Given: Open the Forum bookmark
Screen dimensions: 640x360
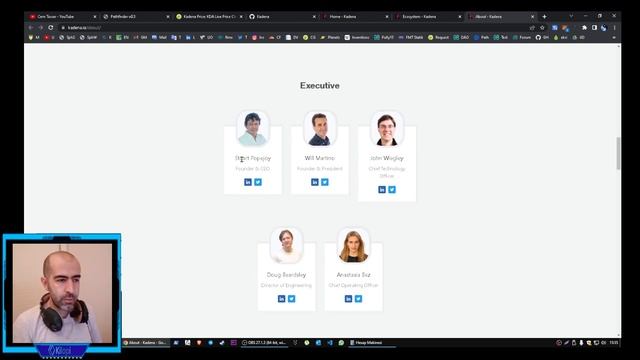Looking at the screenshot, I should pyautogui.click(x=522, y=37).
